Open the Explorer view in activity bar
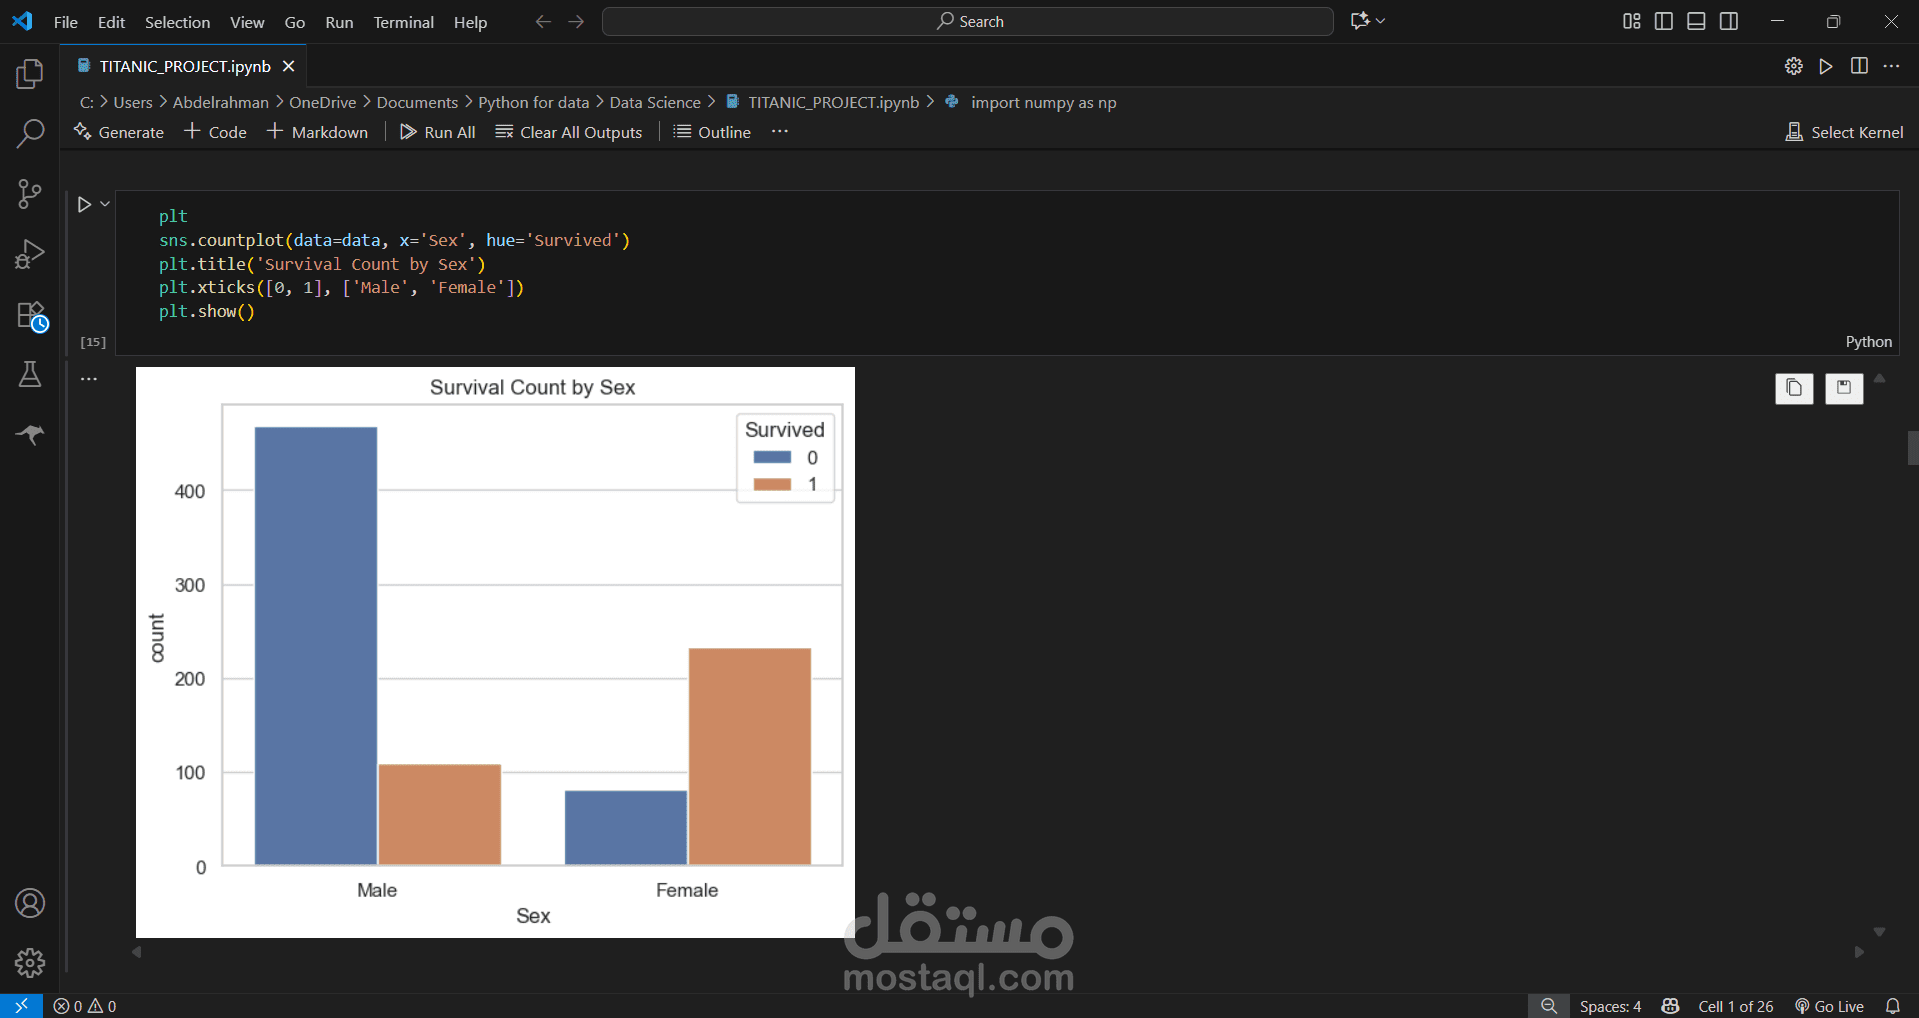This screenshot has width=1919, height=1018. pyautogui.click(x=30, y=74)
